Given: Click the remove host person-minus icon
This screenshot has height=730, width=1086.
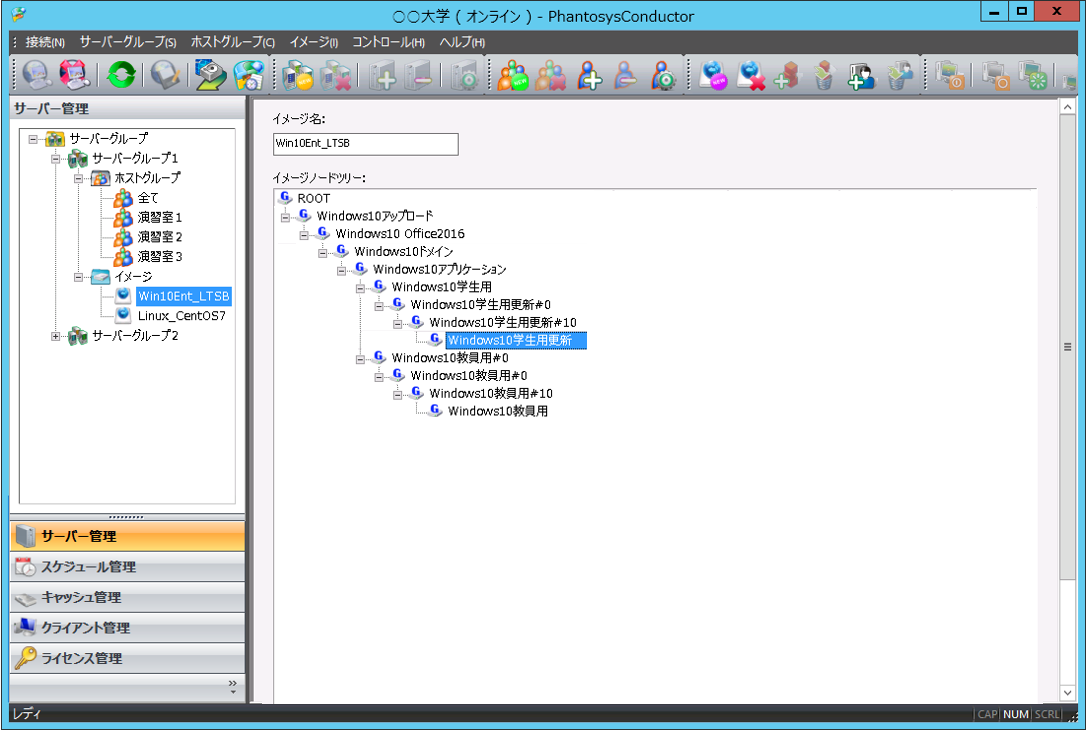Looking at the screenshot, I should click(x=625, y=75).
